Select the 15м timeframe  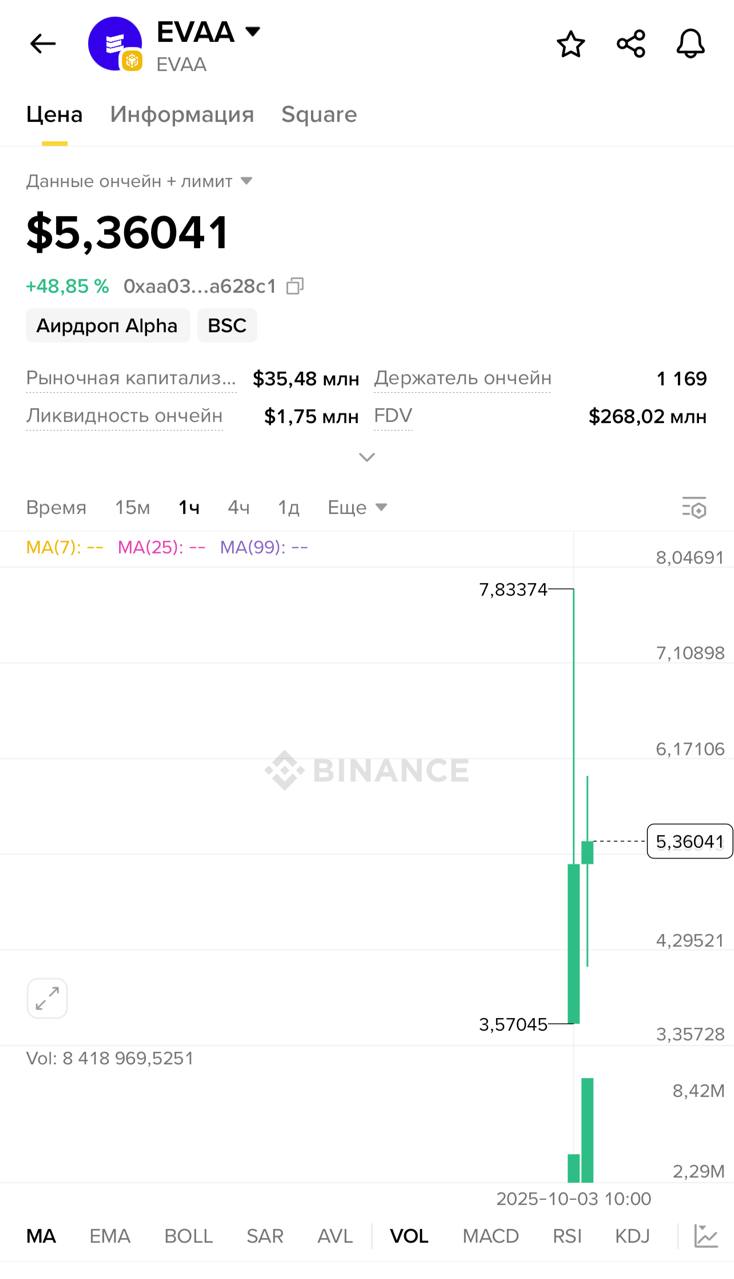[x=132, y=508]
